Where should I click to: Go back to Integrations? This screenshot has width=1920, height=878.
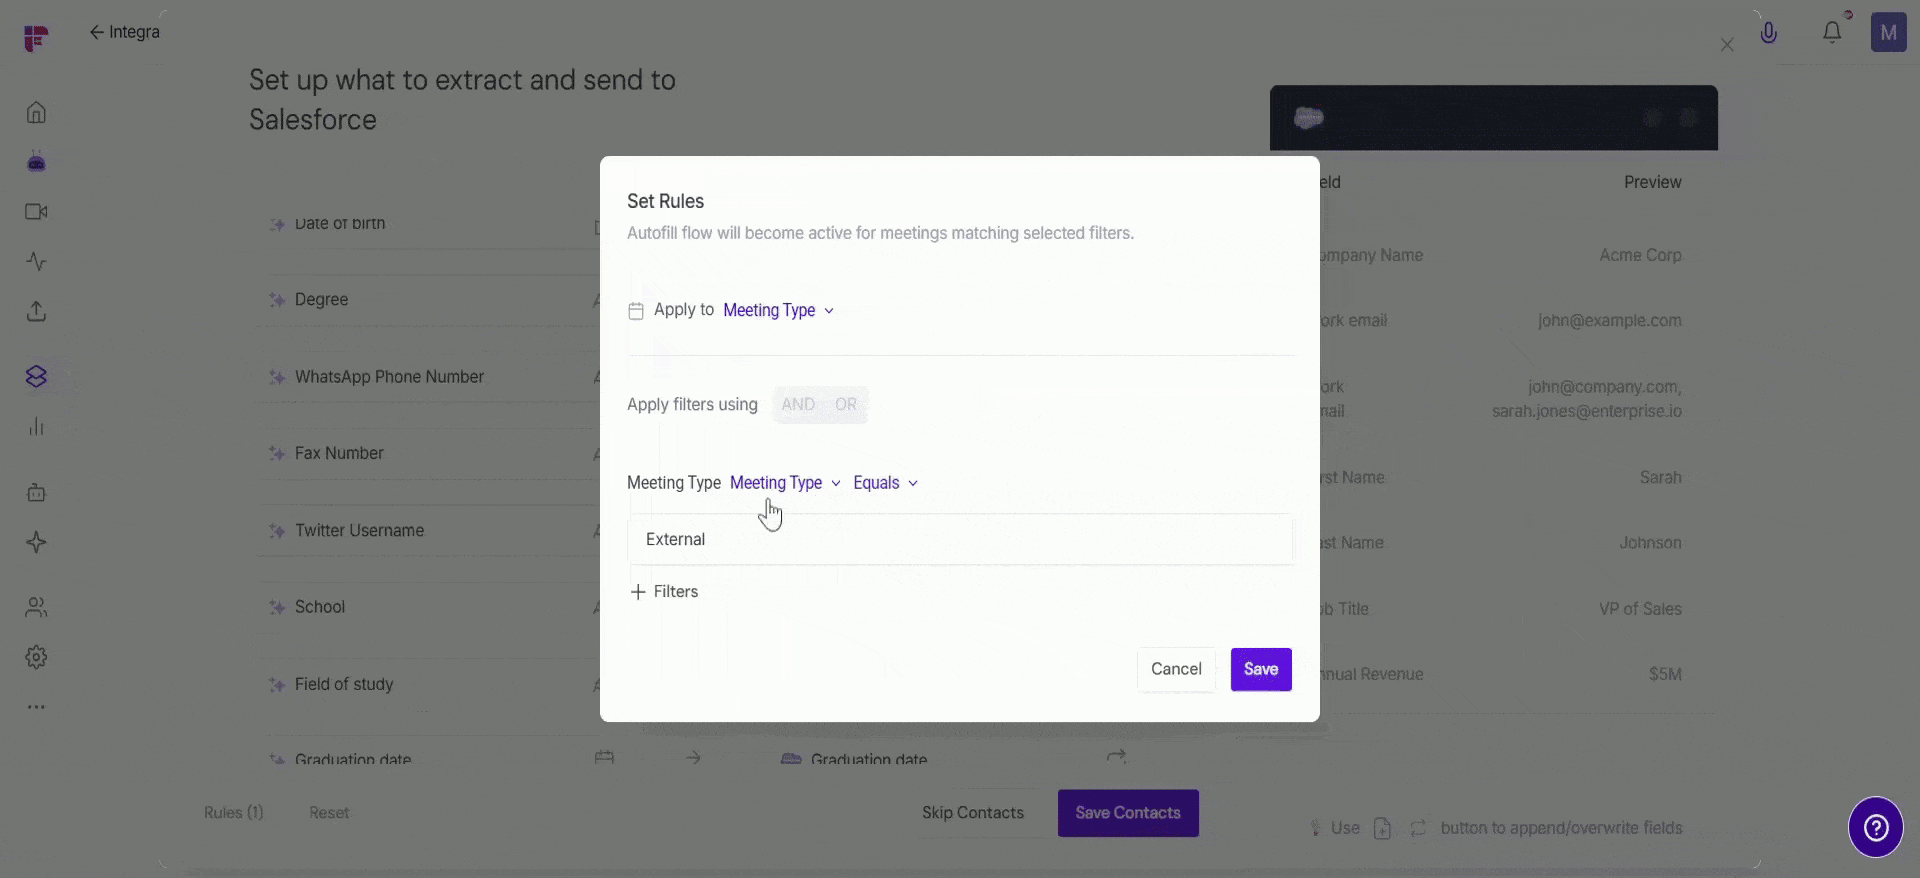click(x=125, y=32)
